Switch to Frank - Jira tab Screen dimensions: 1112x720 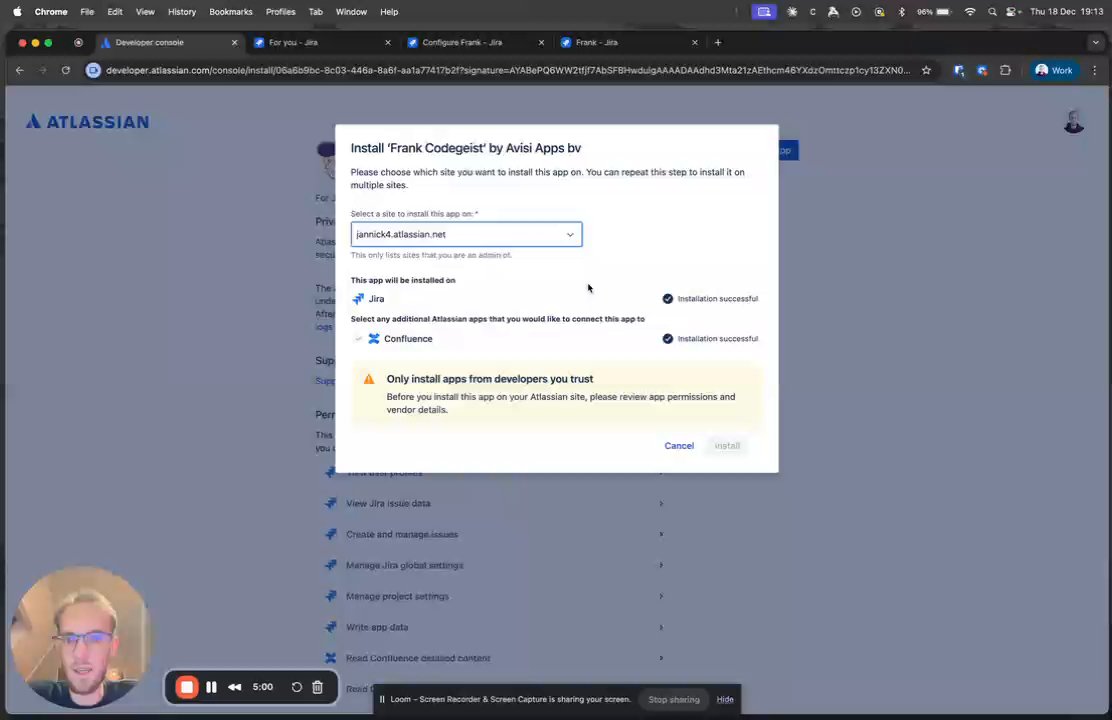pos(629,43)
